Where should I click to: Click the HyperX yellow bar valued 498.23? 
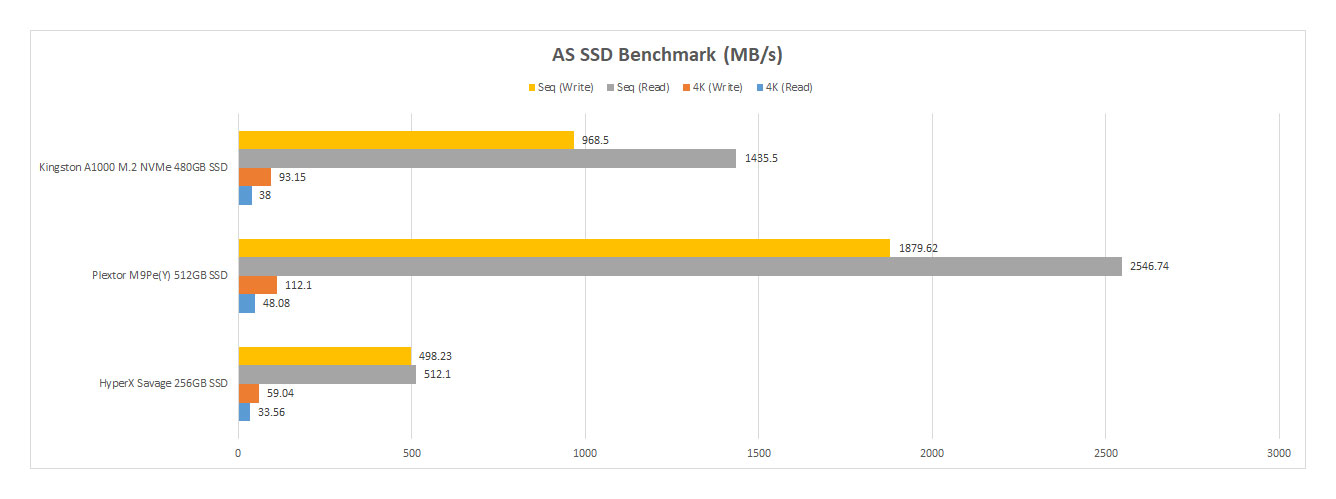(x=325, y=356)
